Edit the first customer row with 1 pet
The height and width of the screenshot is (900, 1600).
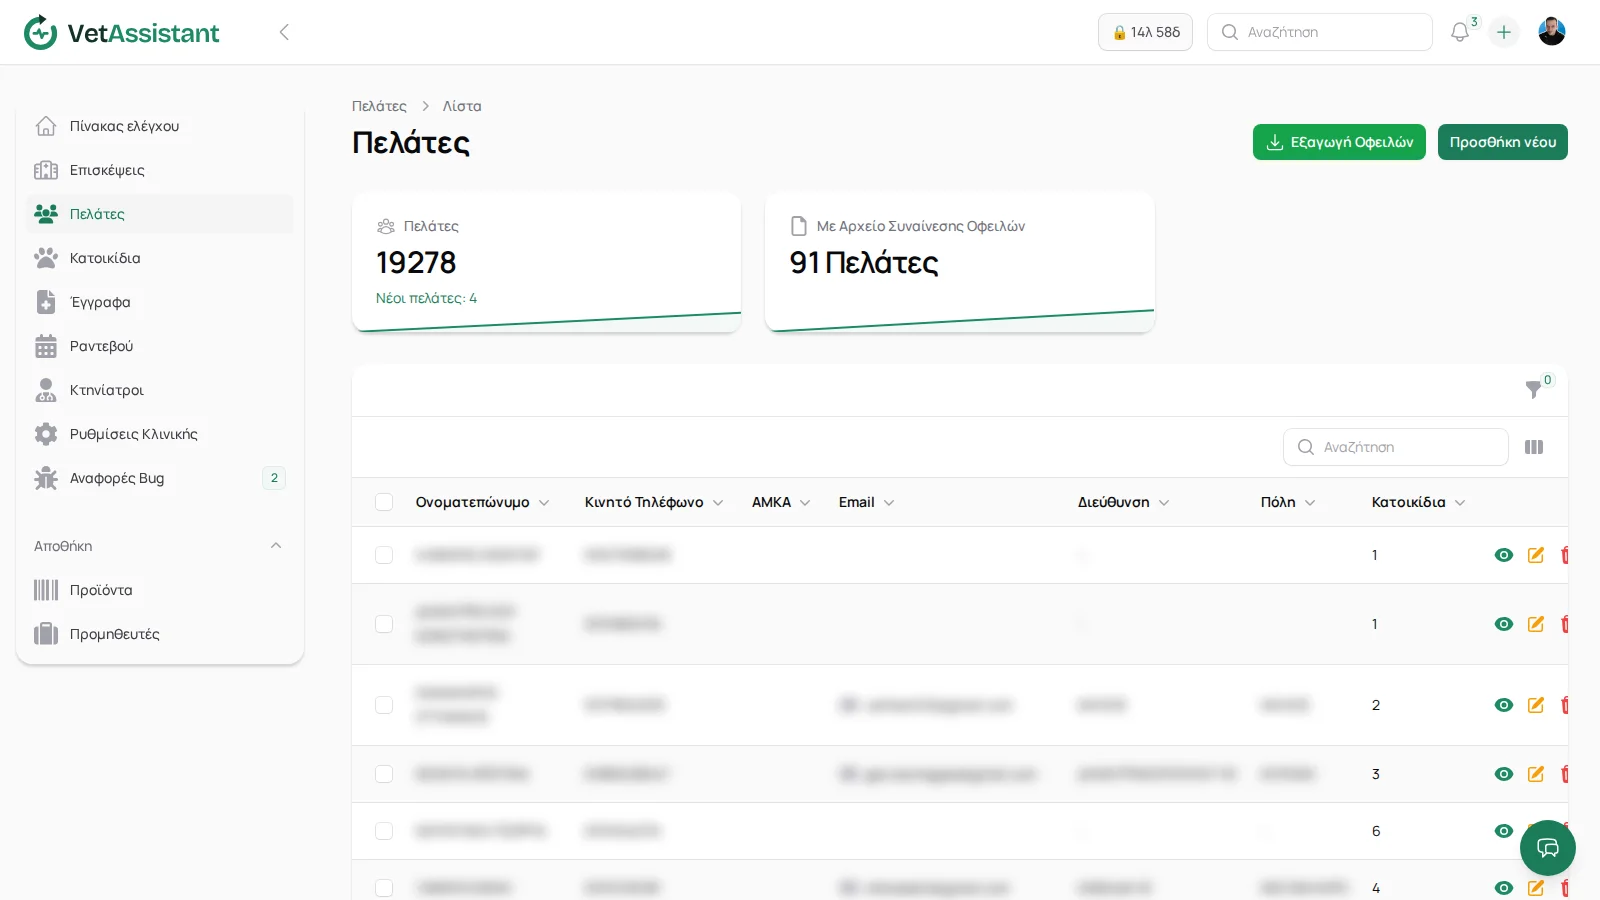tap(1536, 555)
